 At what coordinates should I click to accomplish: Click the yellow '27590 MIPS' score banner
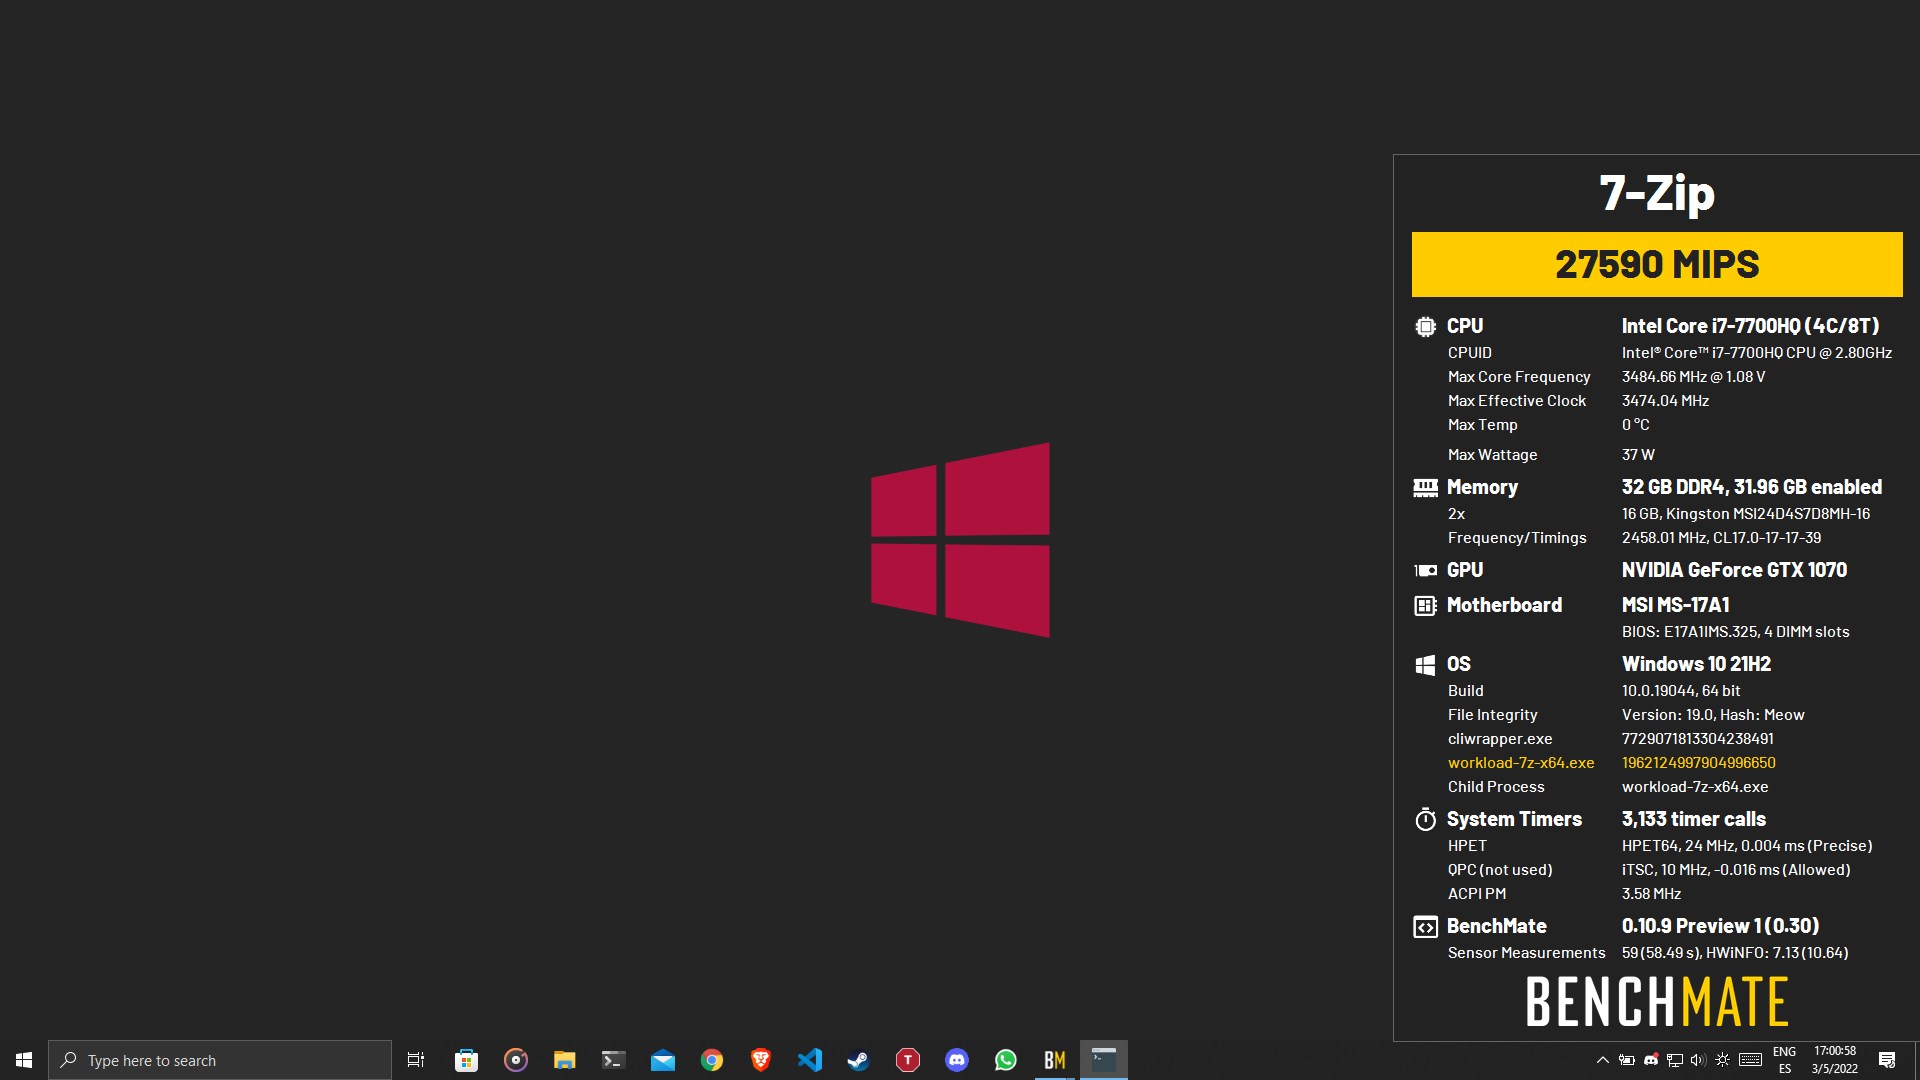1657,264
